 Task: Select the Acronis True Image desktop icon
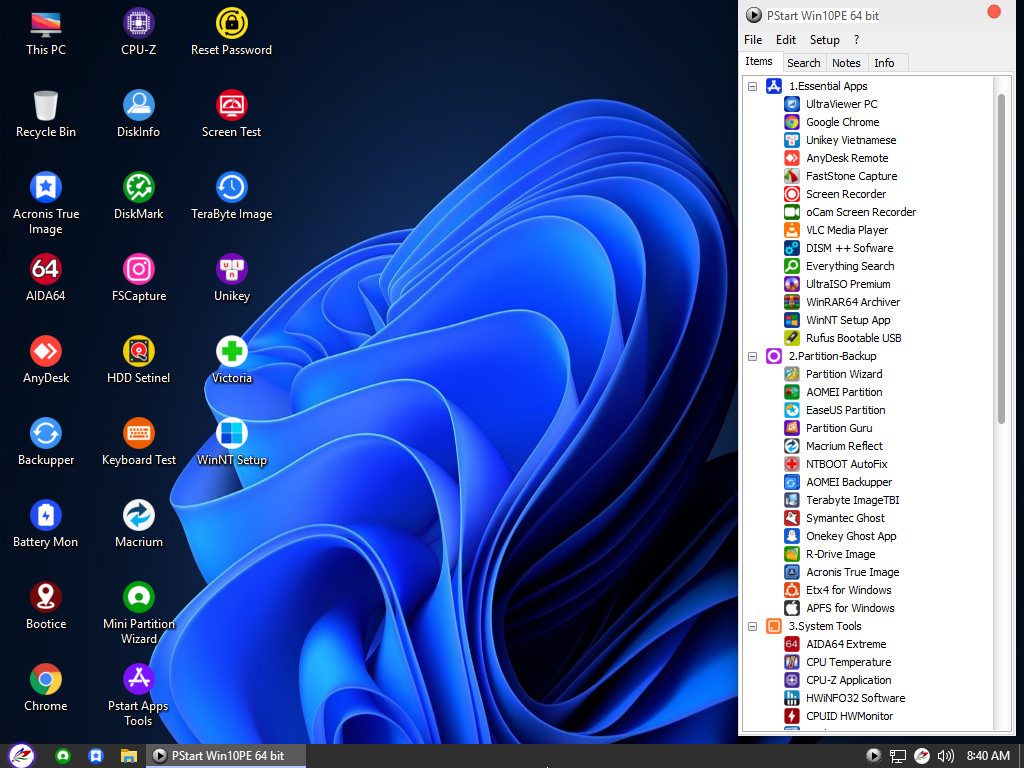coord(46,204)
